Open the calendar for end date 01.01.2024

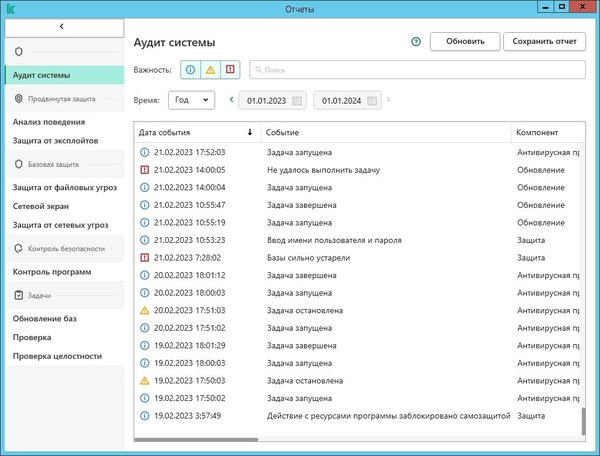point(372,100)
